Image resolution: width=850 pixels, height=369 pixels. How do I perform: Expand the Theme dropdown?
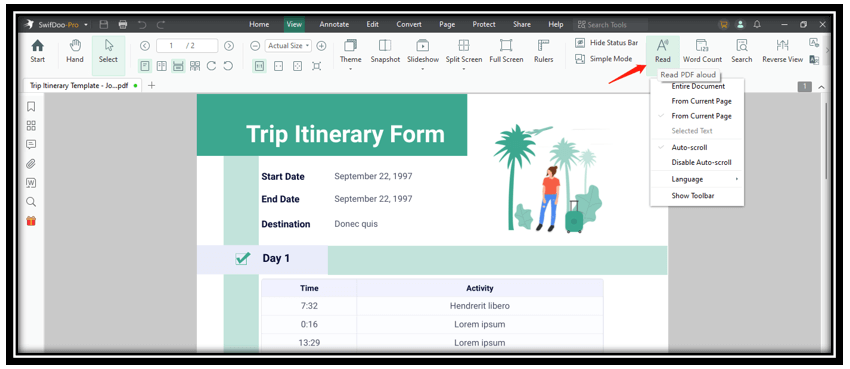(x=350, y=54)
